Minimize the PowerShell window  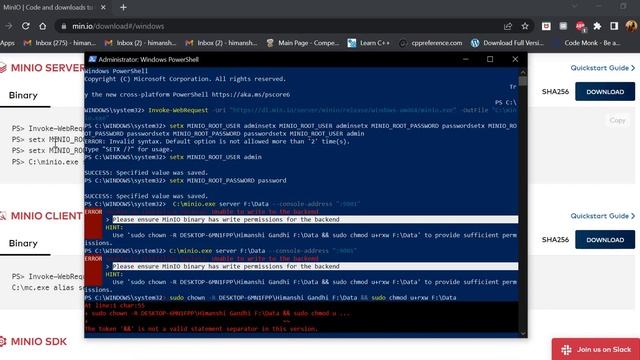466,59
